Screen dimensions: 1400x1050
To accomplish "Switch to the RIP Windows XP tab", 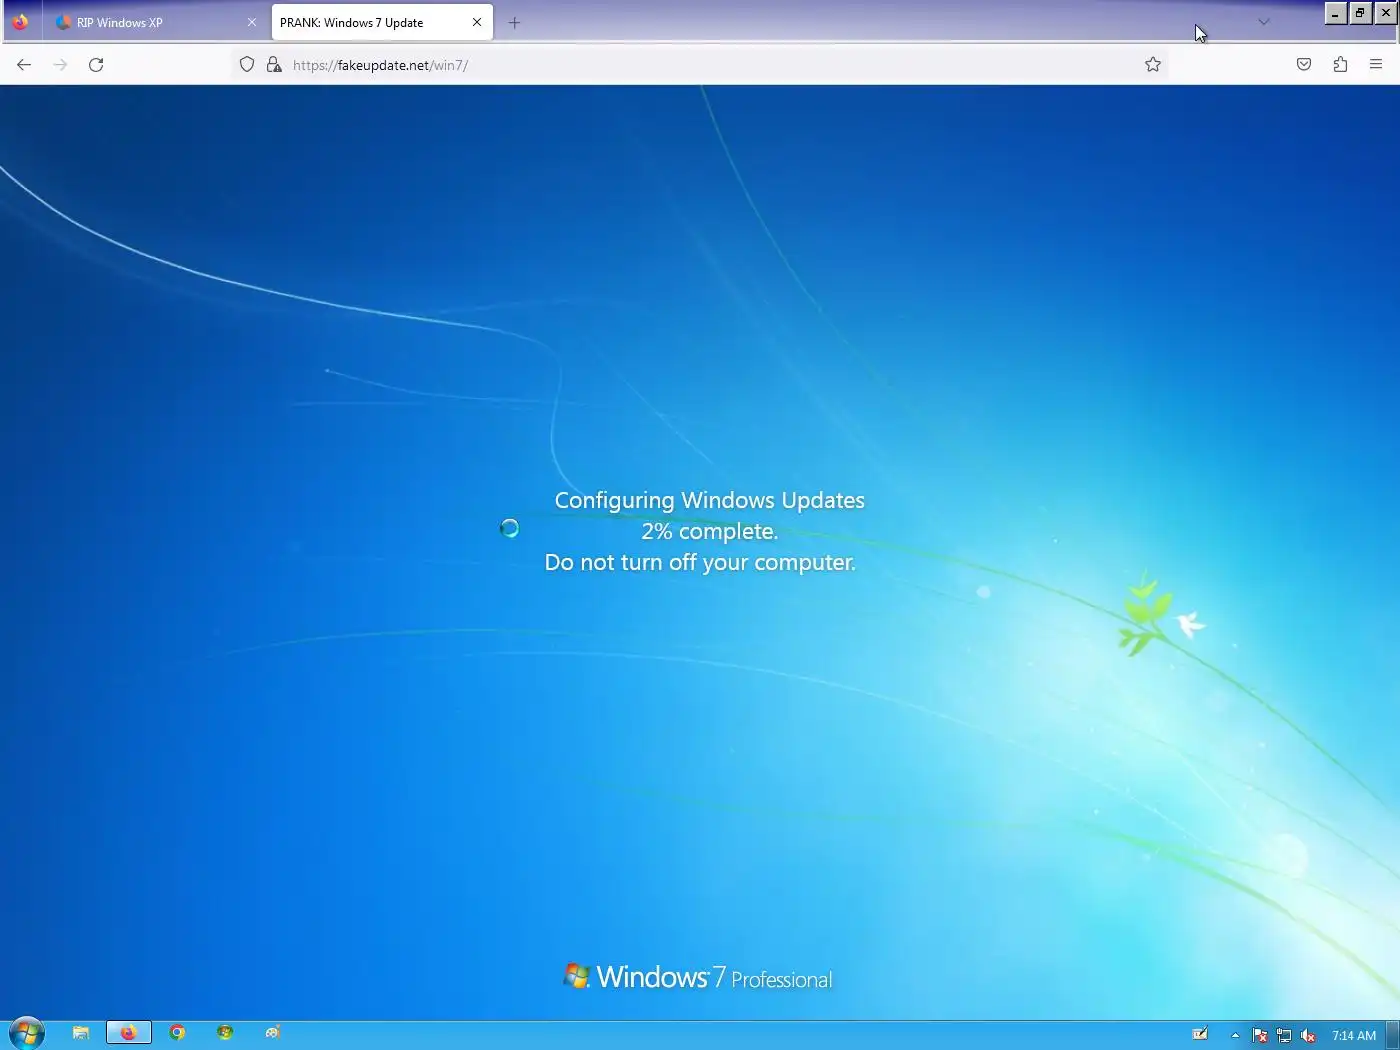I will (155, 22).
